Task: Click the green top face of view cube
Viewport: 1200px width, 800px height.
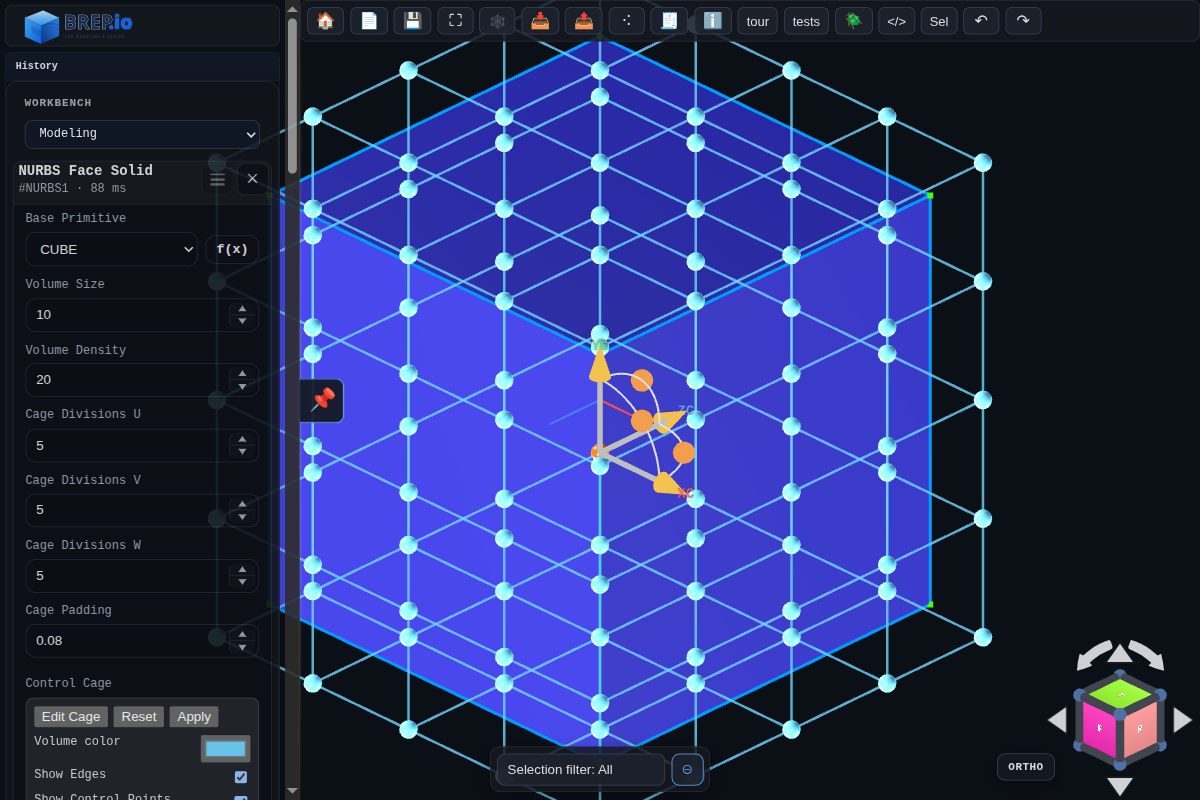Action: (1120, 693)
